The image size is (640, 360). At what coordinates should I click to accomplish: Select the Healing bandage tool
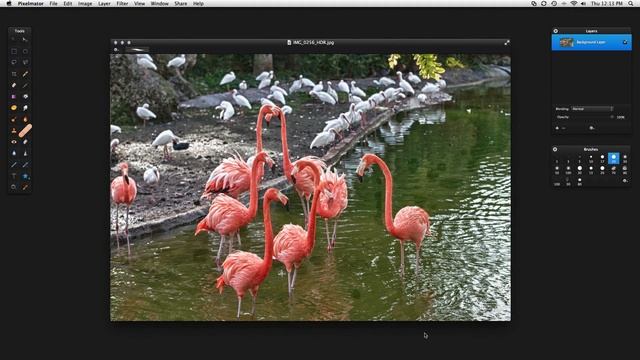click(x=25, y=131)
